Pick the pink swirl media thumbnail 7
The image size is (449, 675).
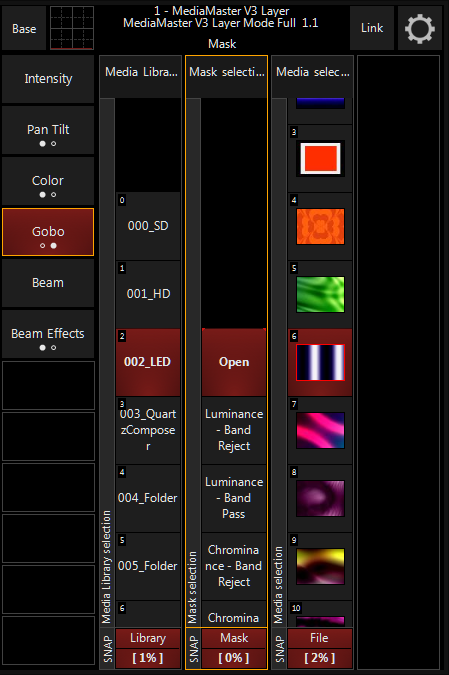[x=320, y=430]
